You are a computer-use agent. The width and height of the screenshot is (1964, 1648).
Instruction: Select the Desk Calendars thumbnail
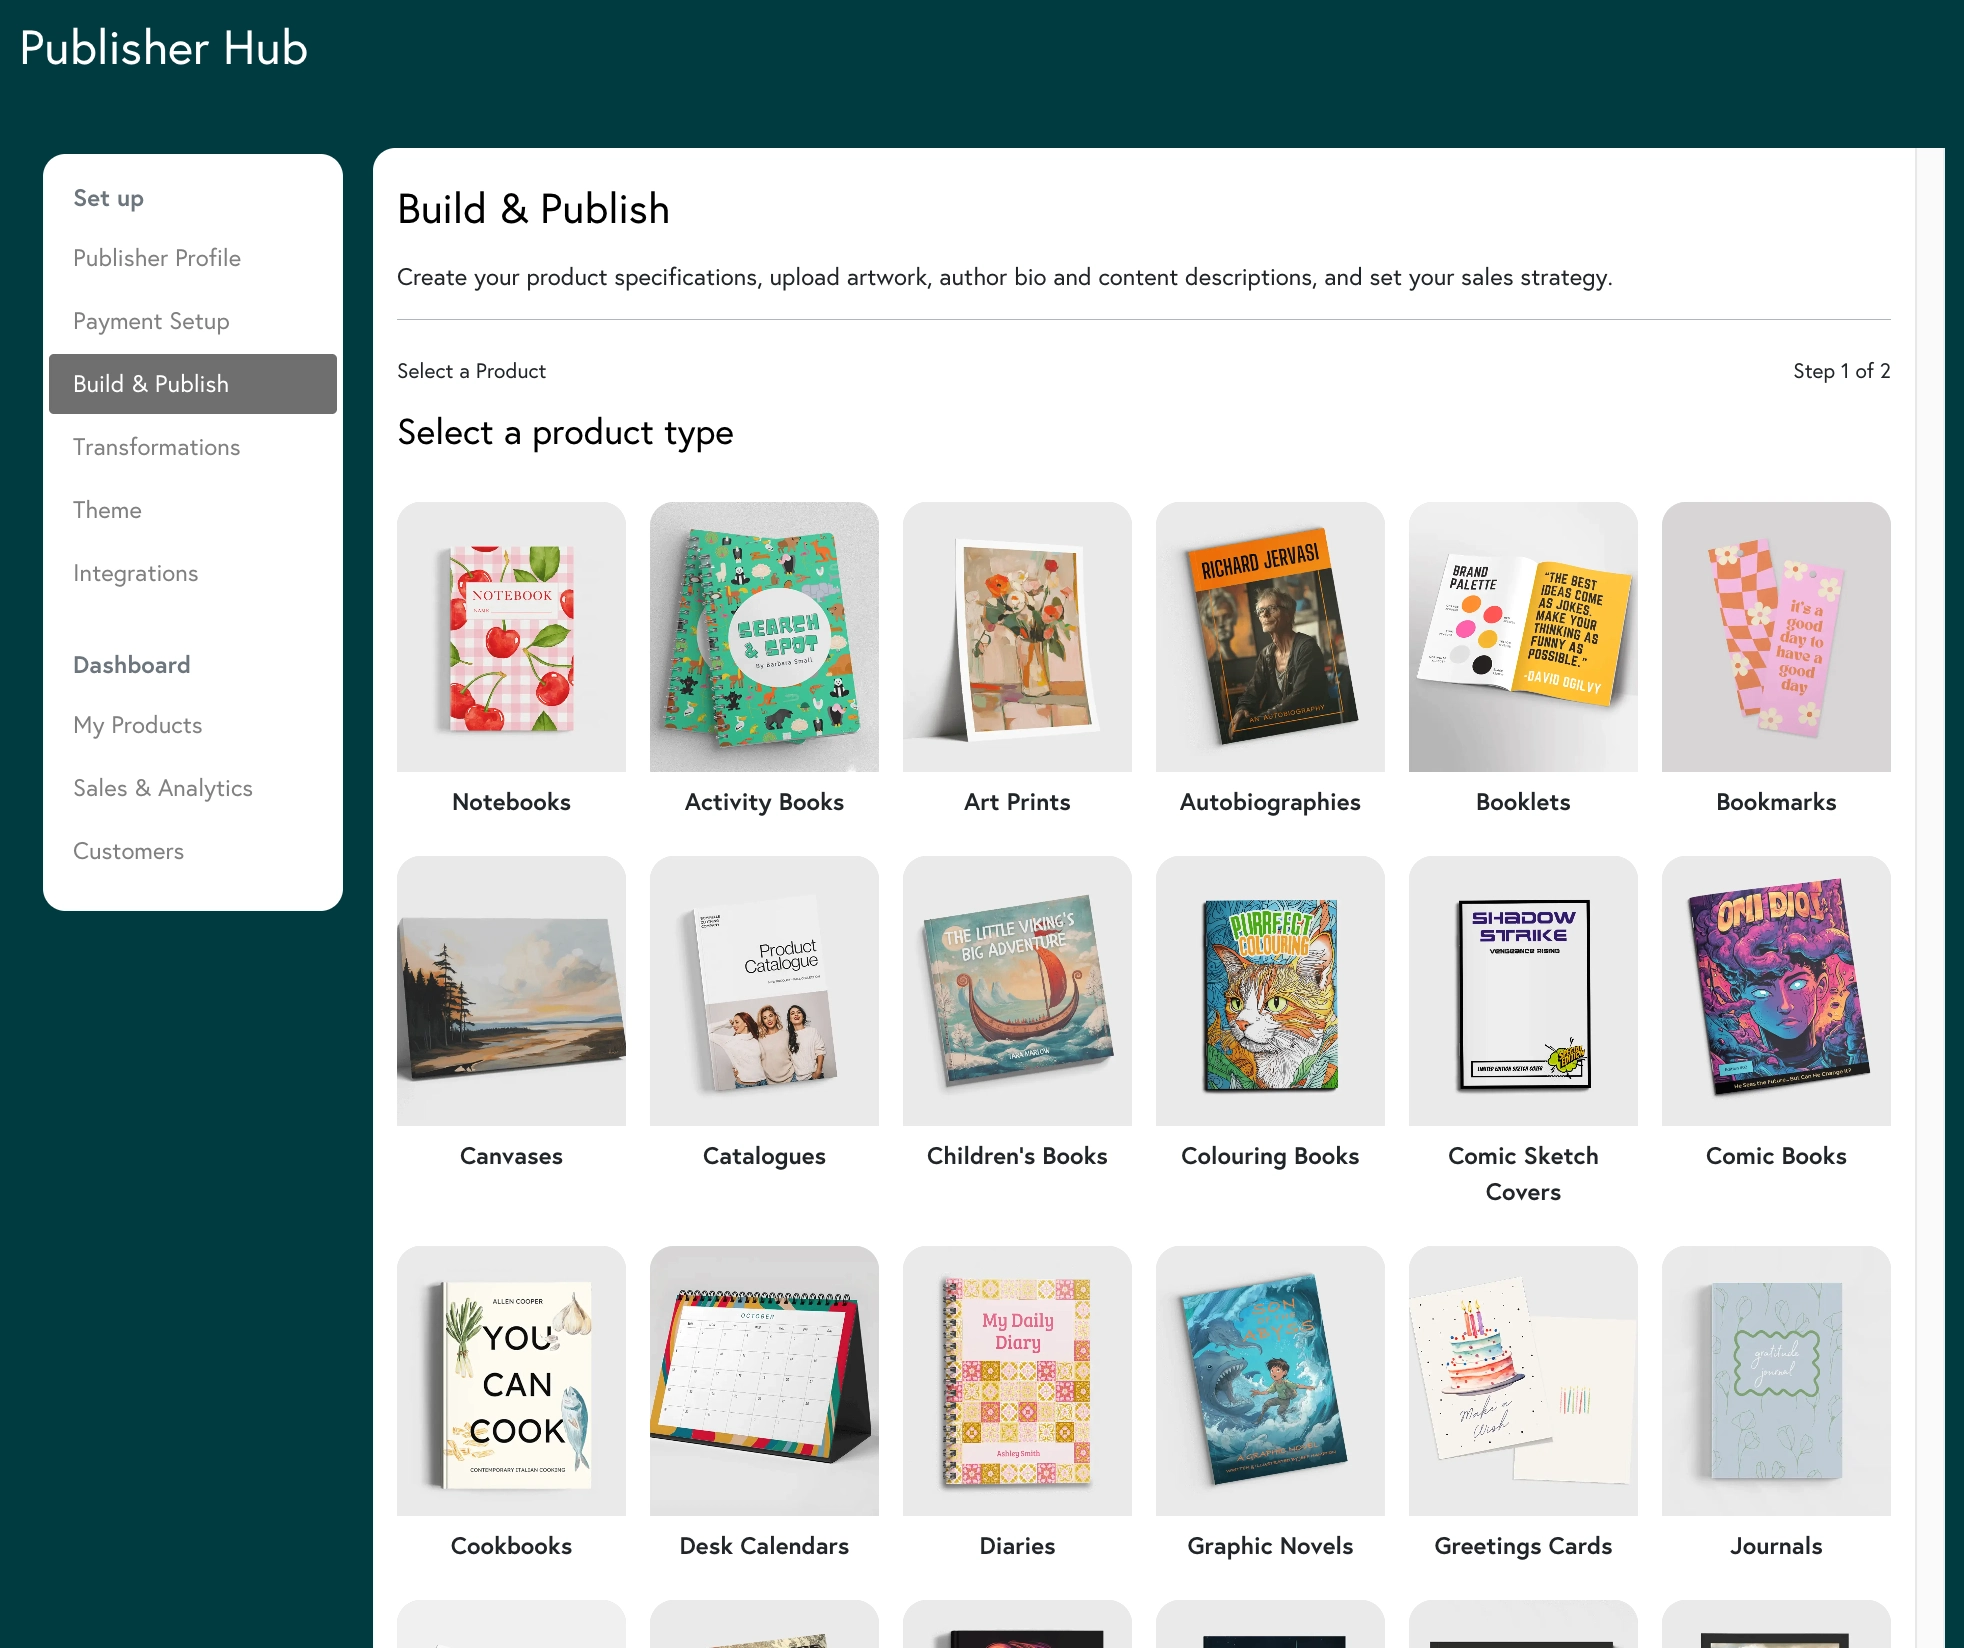(764, 1381)
